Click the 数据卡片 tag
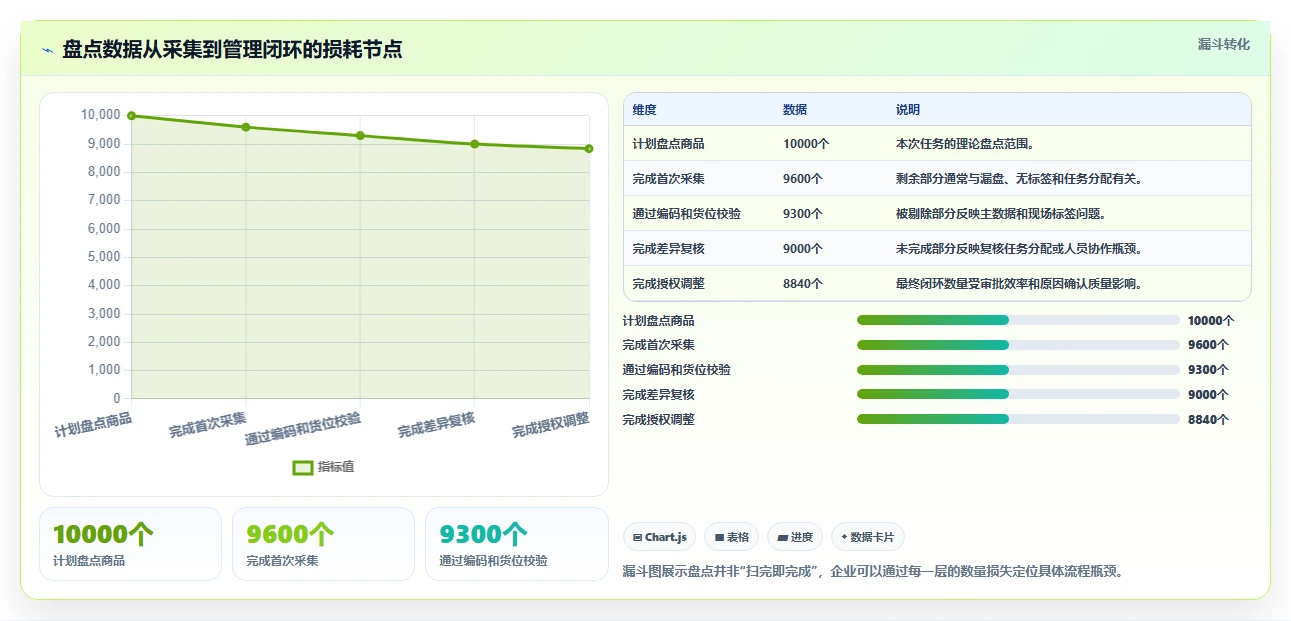The height and width of the screenshot is (621, 1291). pos(868,537)
